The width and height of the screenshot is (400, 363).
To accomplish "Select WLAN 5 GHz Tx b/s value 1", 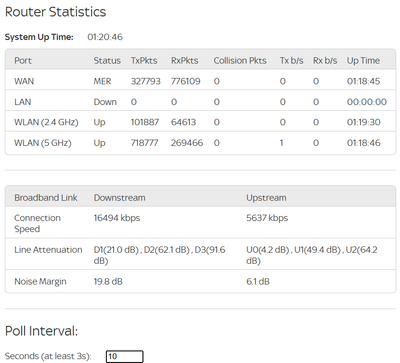I will click(282, 143).
